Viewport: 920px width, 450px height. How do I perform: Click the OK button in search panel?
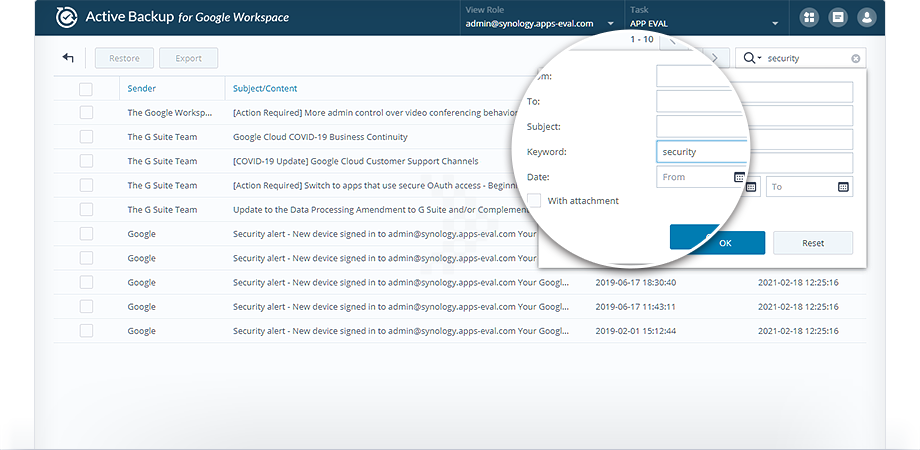pyautogui.click(x=717, y=242)
